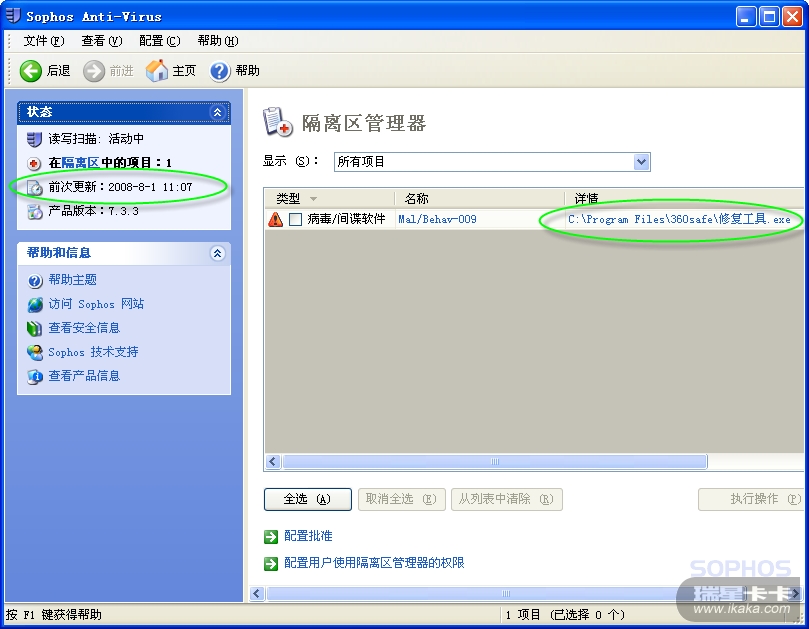
Task: Maximize the Sophos Anti-Virus window
Action: 769,17
